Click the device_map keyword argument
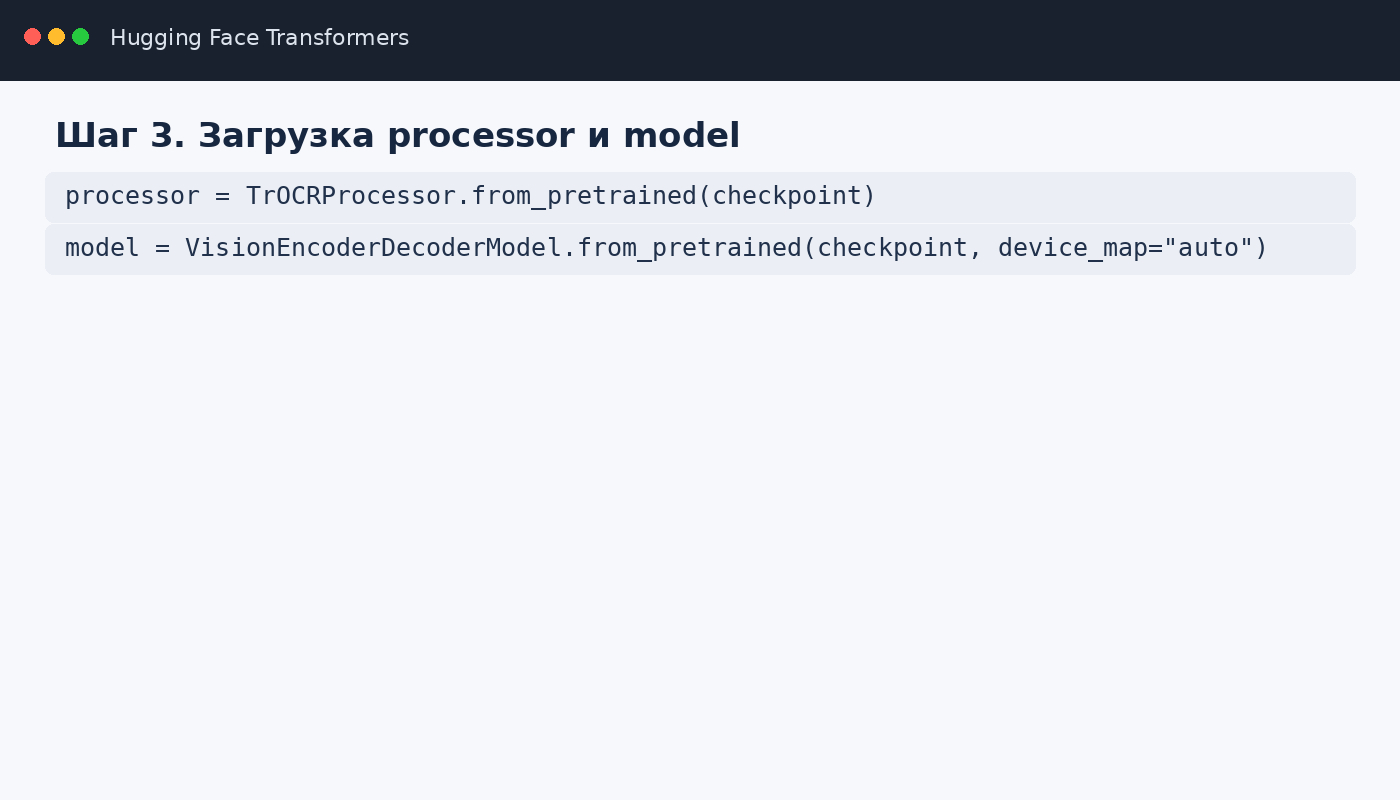Screen dimensions: 1400x800 [x=1072, y=248]
